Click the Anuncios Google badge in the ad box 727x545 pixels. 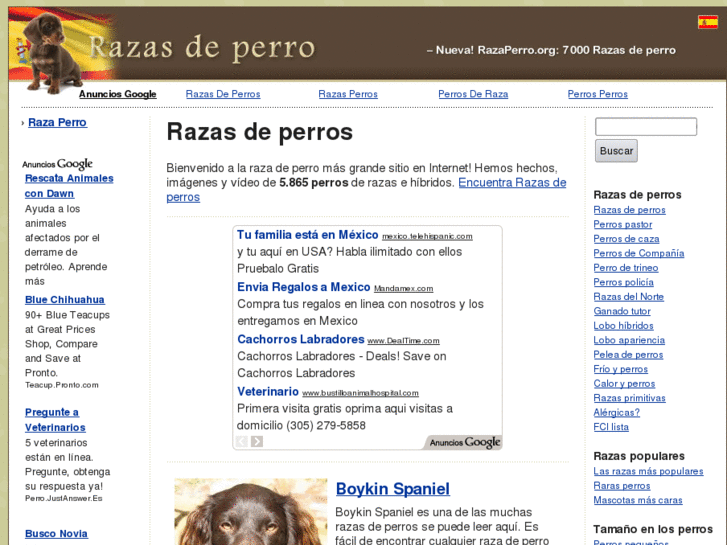coord(465,442)
